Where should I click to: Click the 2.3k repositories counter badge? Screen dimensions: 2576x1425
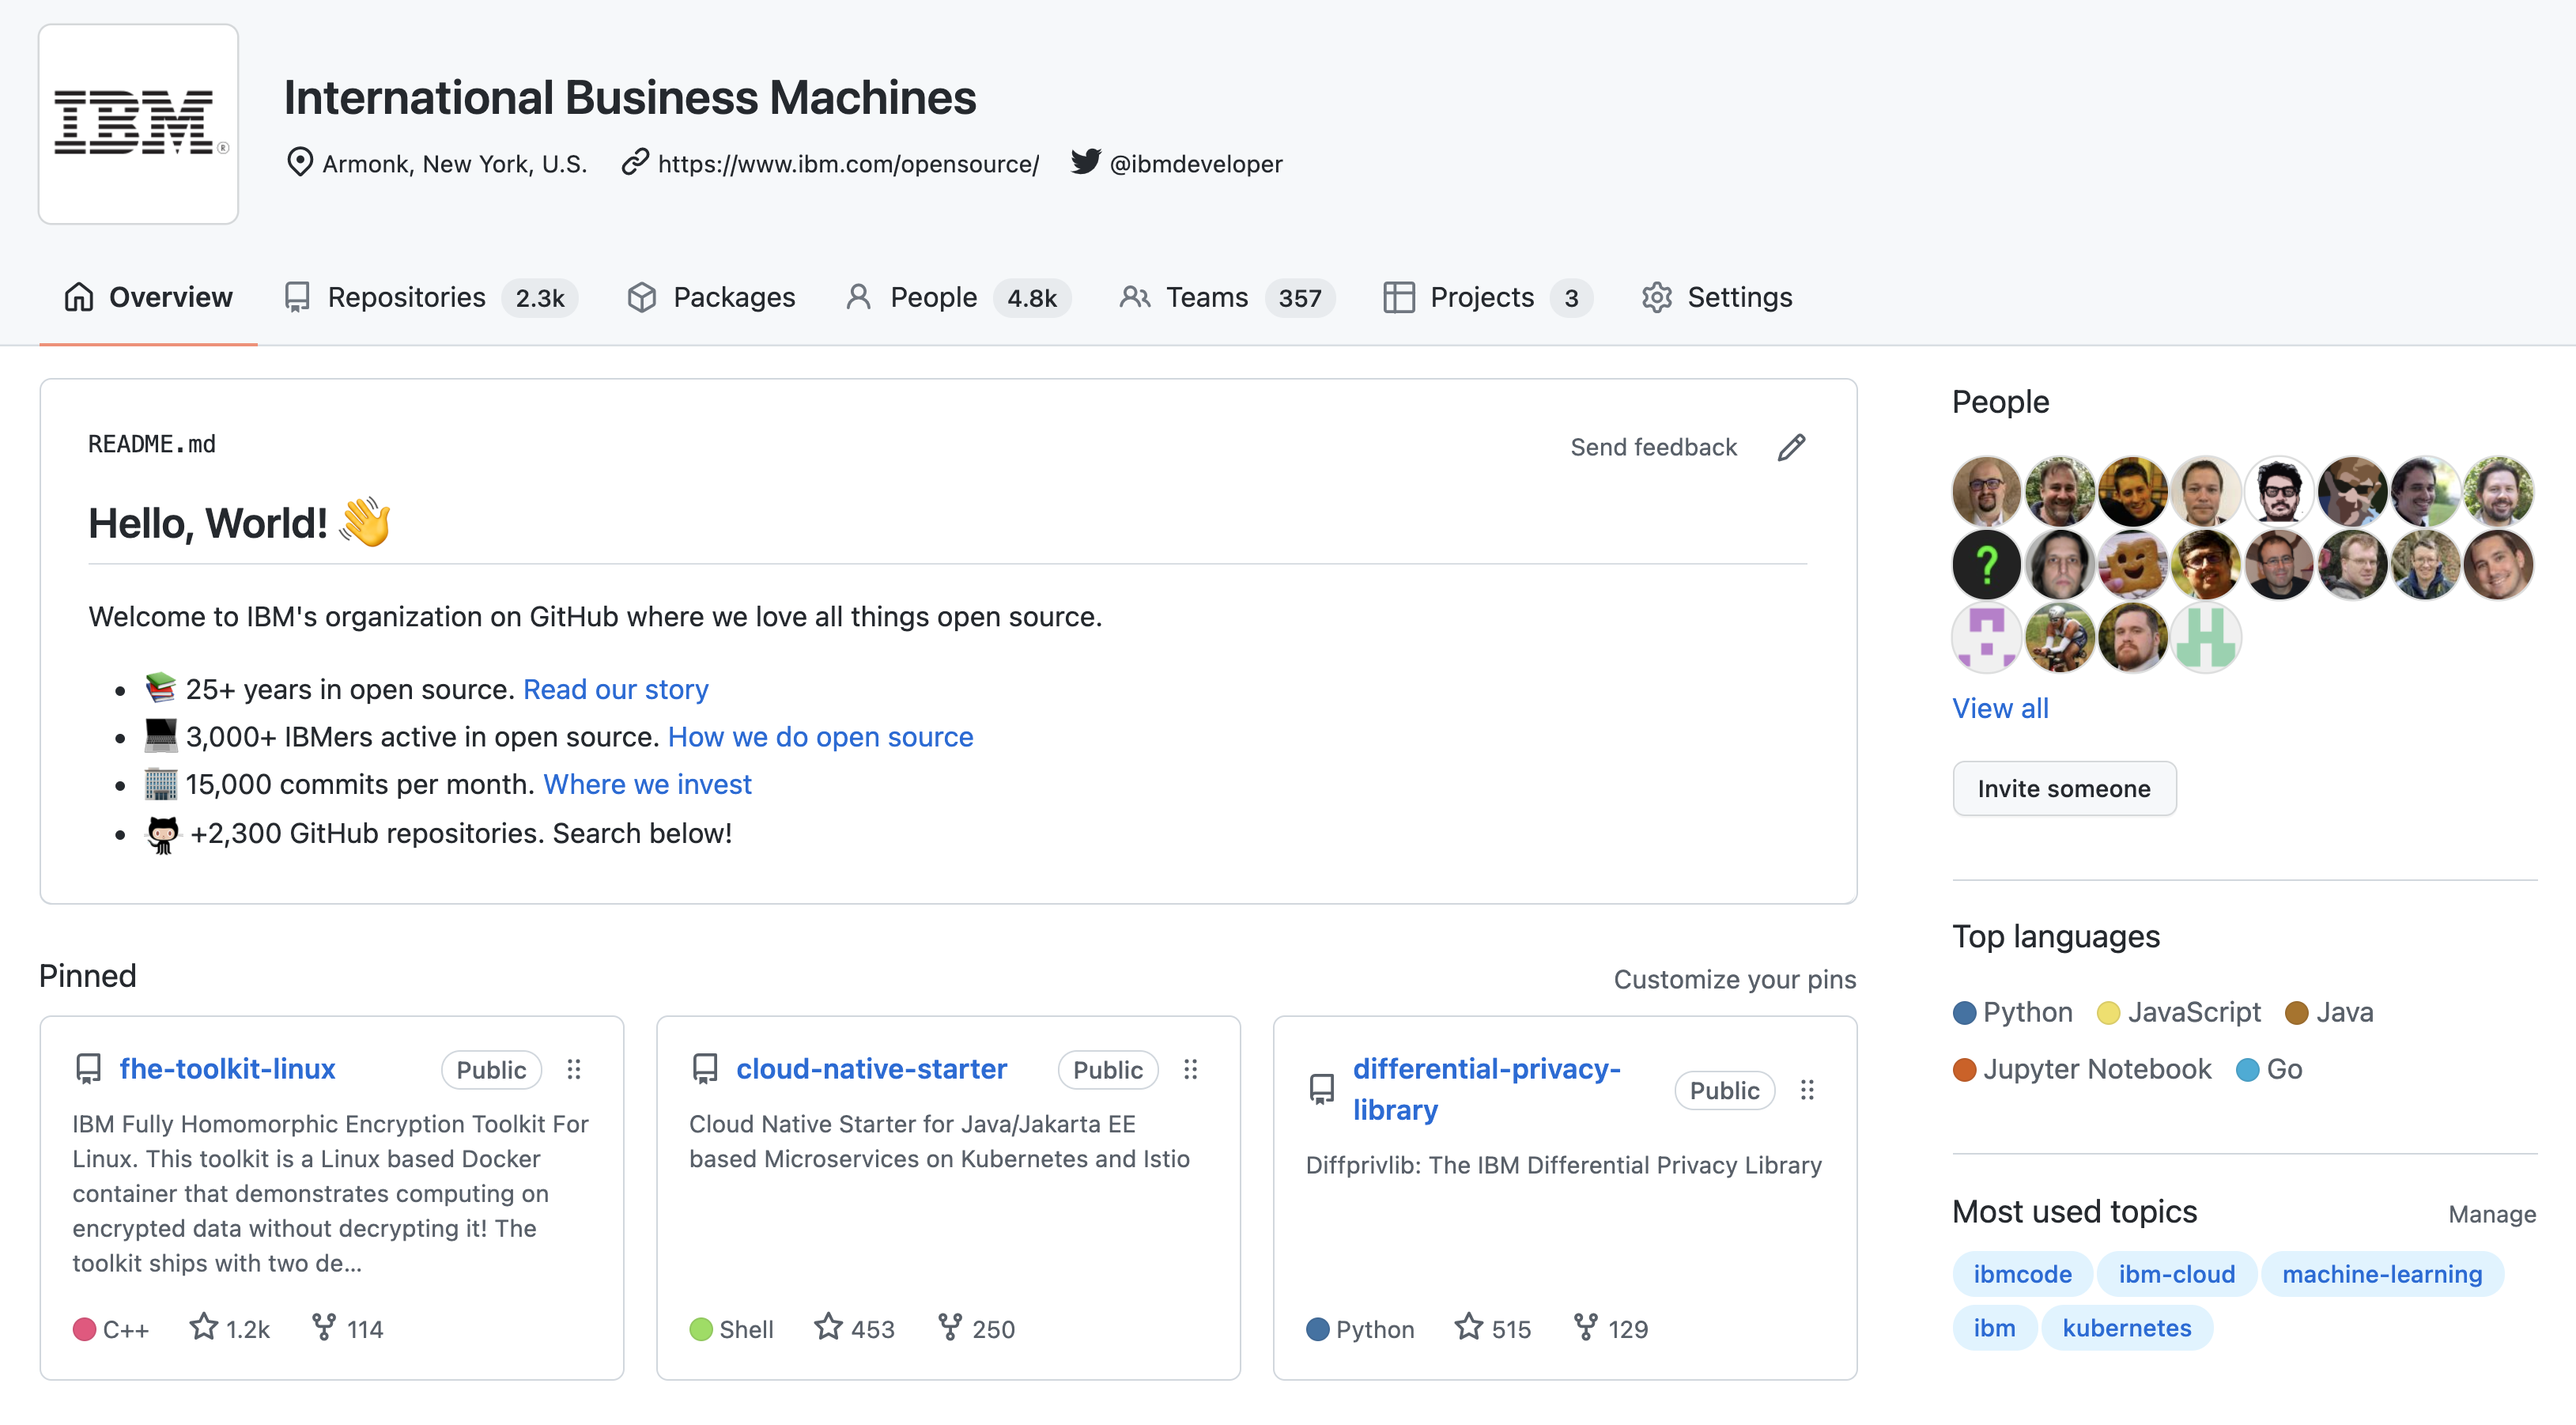pyautogui.click(x=540, y=298)
